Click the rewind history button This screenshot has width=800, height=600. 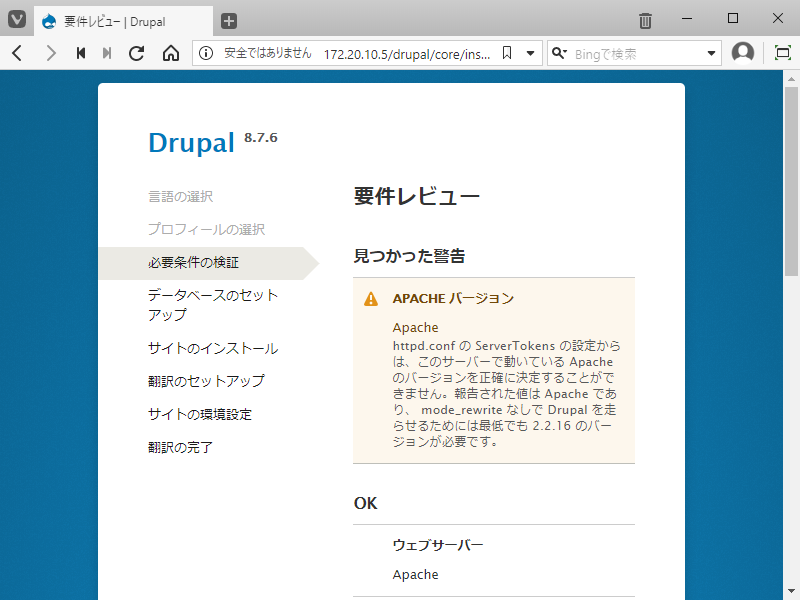pyautogui.click(x=81, y=53)
